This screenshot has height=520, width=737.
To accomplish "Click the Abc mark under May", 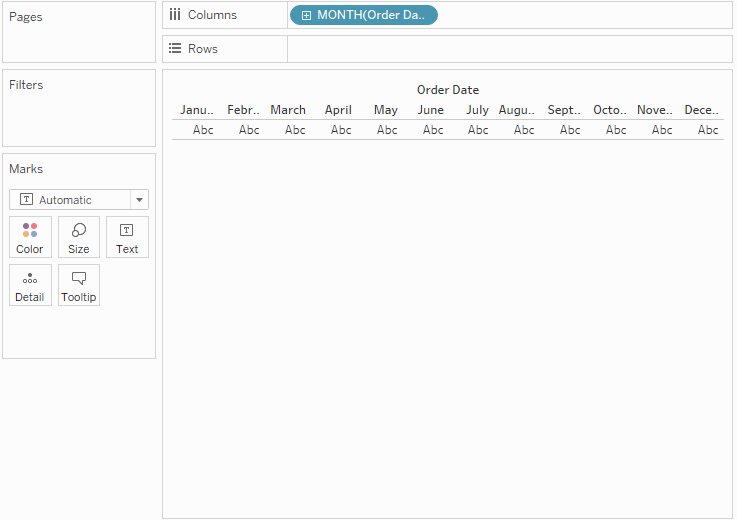I will pyautogui.click(x=387, y=130).
